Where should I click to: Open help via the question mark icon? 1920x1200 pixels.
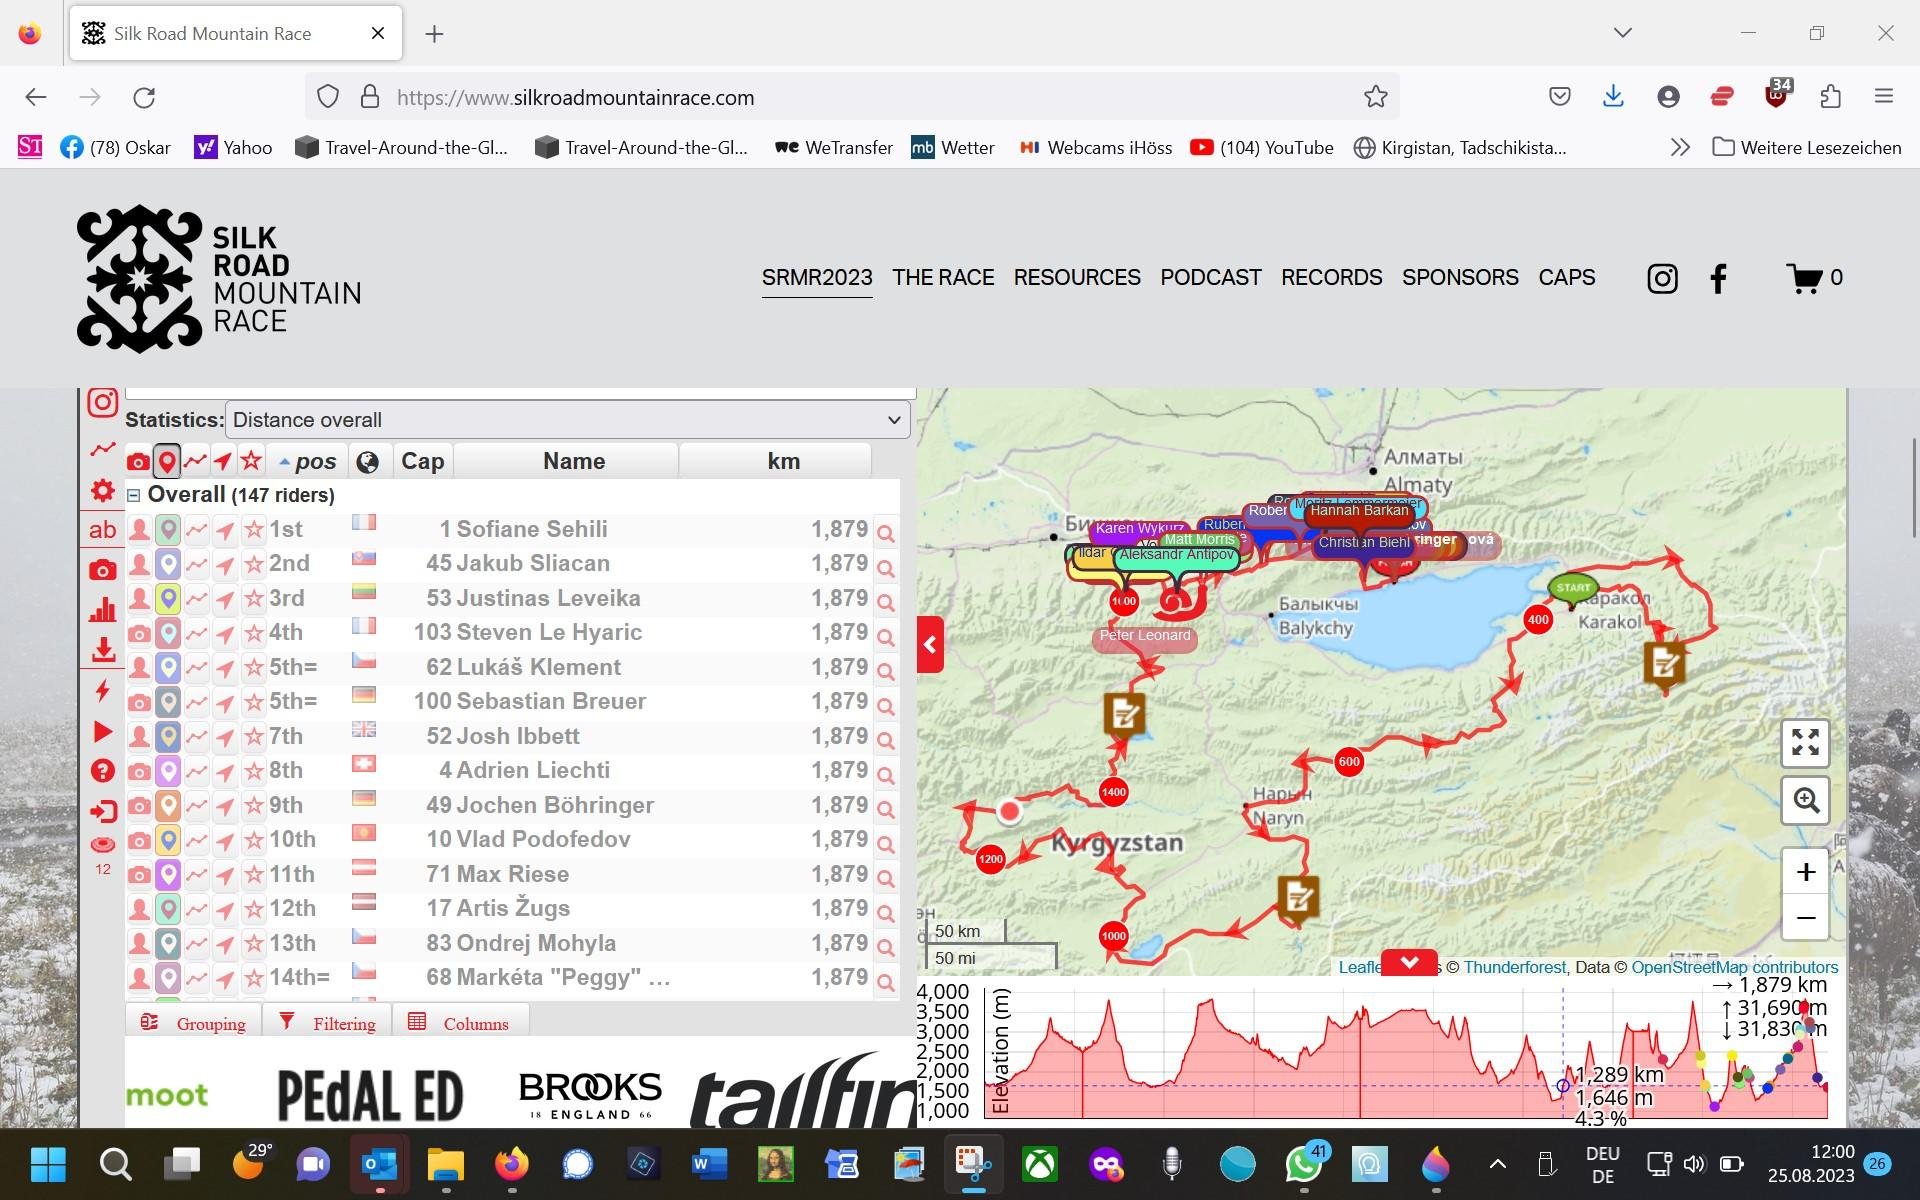tap(102, 771)
